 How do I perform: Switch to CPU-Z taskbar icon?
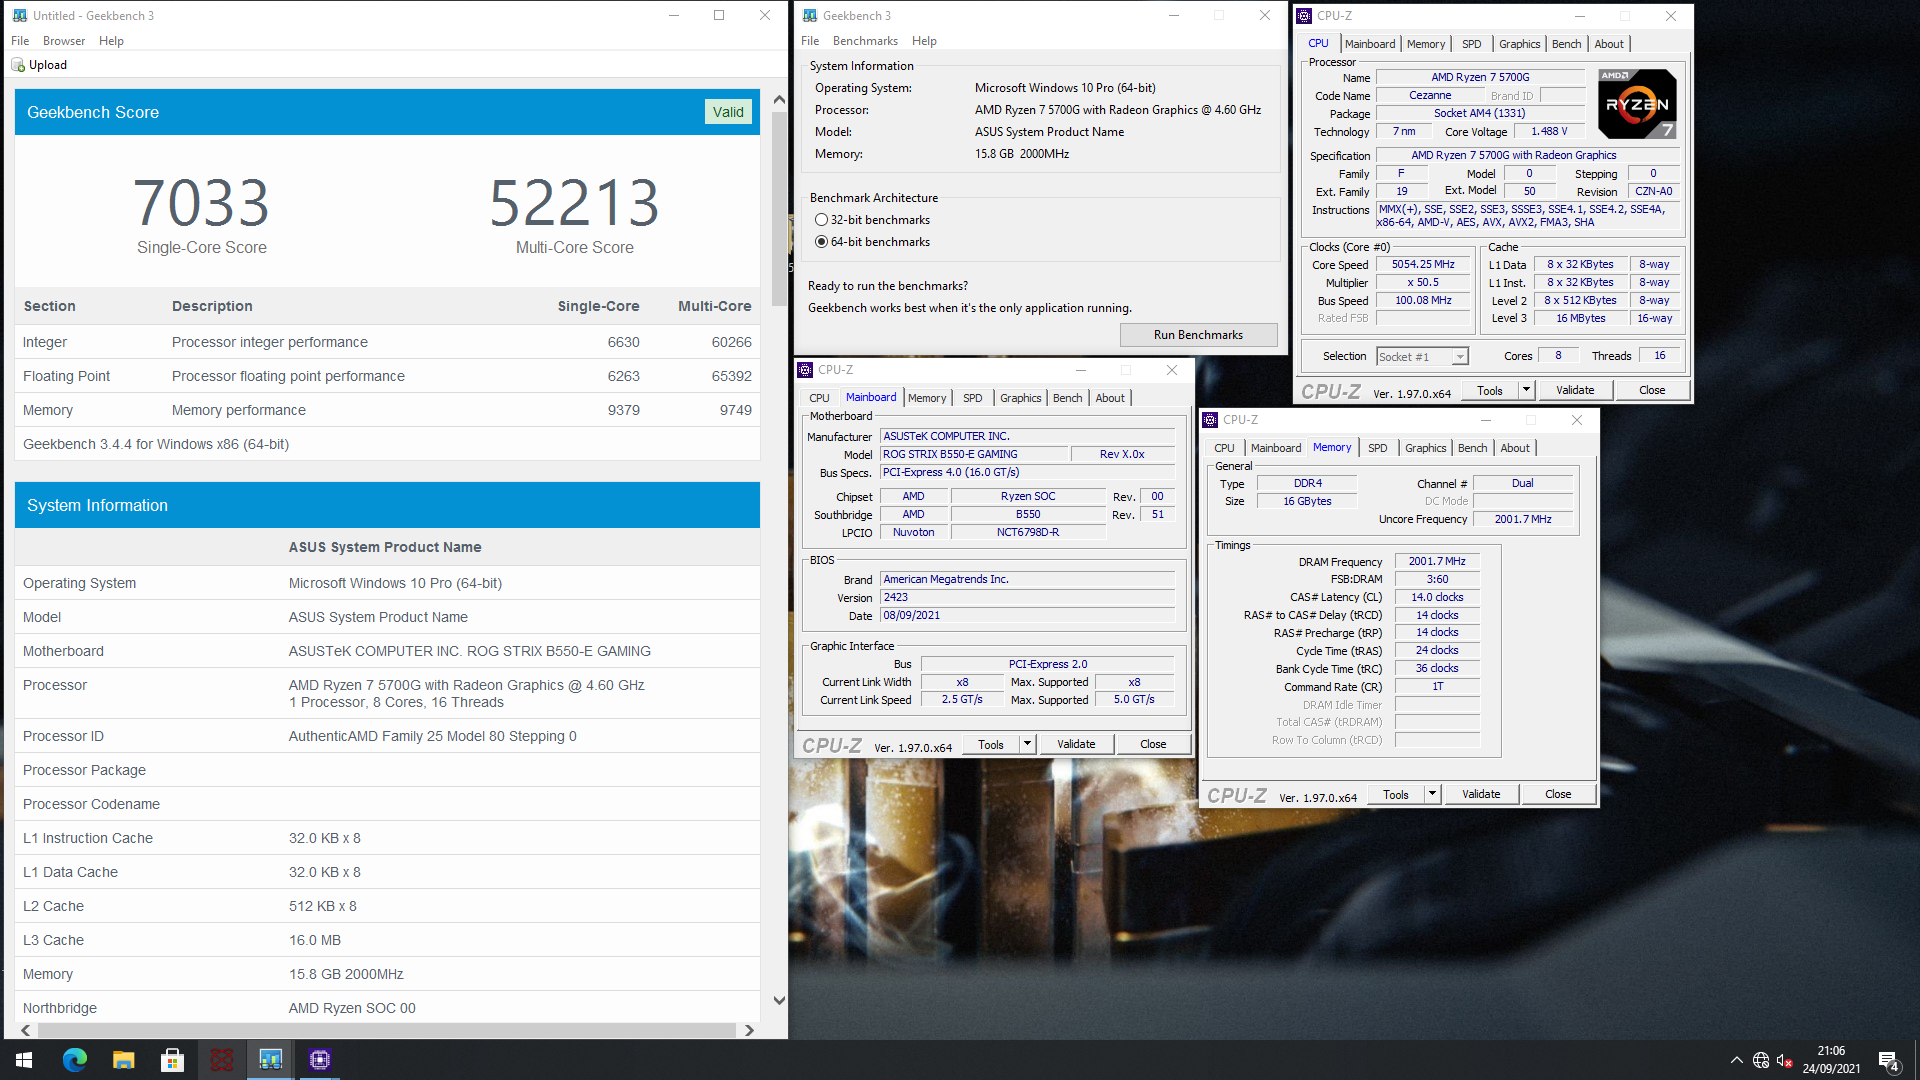[x=319, y=1060]
